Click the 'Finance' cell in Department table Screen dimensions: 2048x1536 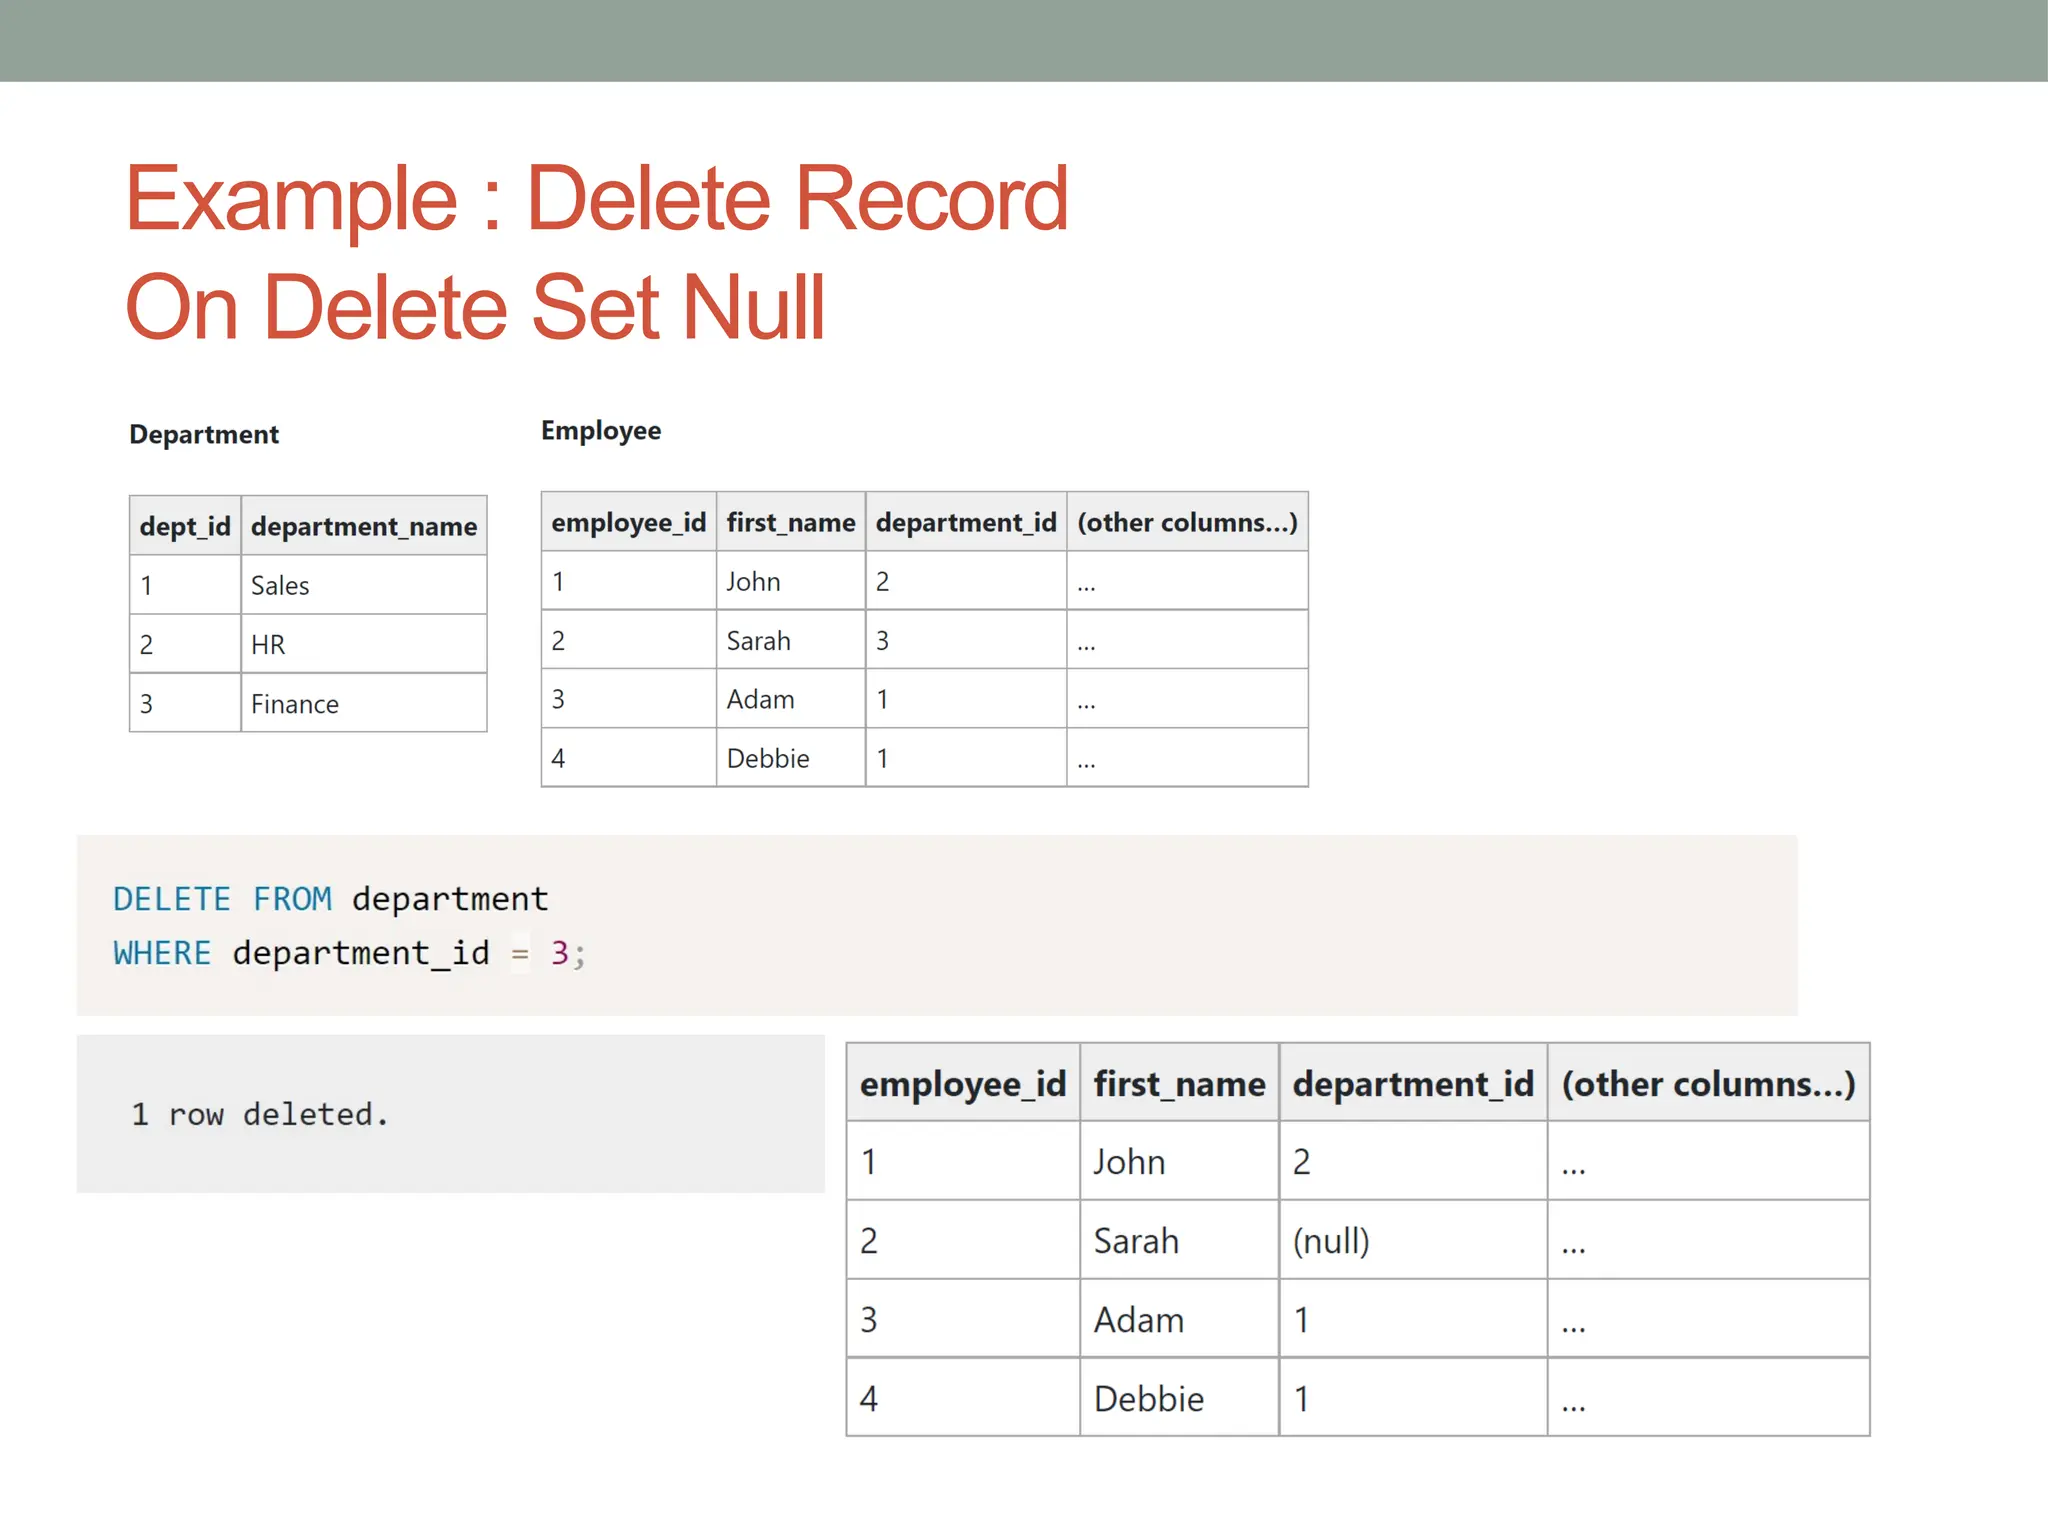364,703
